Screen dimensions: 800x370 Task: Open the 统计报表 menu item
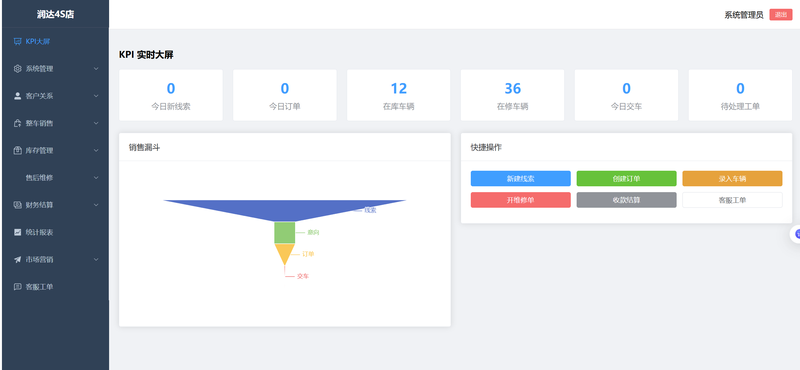coord(55,232)
